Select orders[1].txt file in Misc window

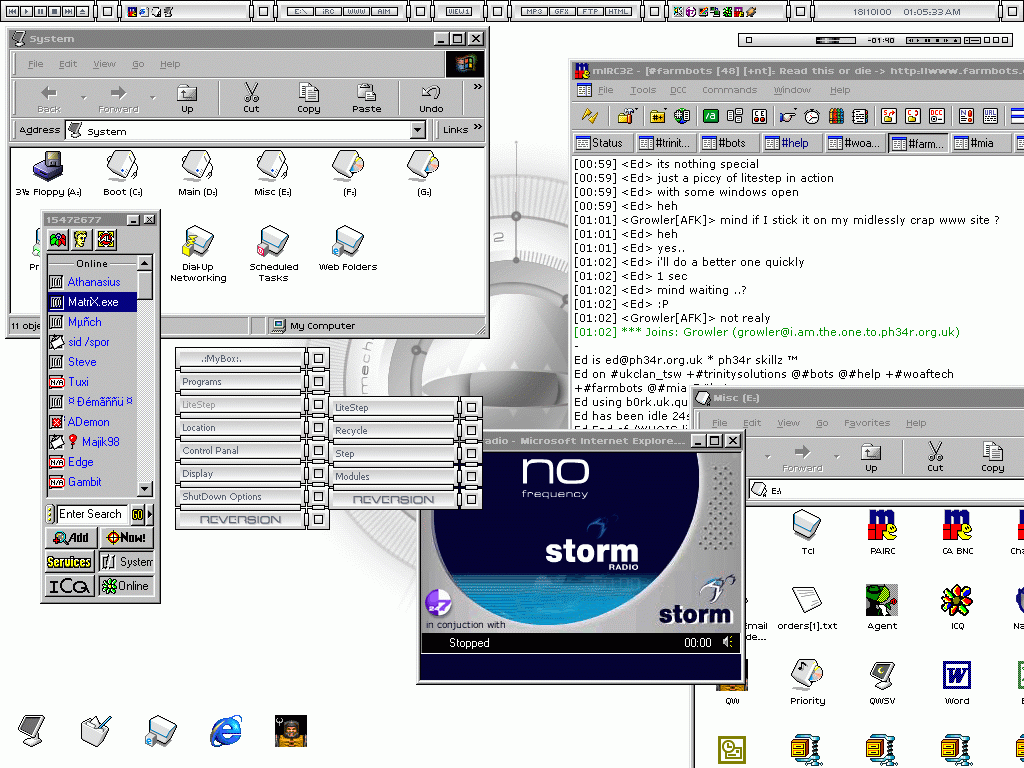tap(807, 607)
